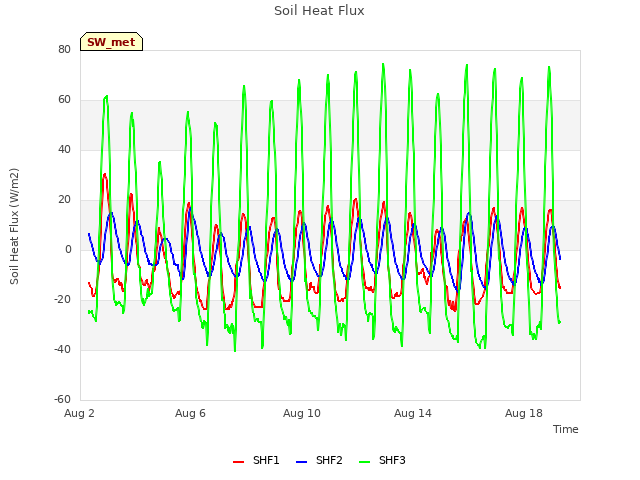Image resolution: width=640 pixels, height=480 pixels.
Task: Toggle the SHF2 series in the legend
Action: (319, 460)
